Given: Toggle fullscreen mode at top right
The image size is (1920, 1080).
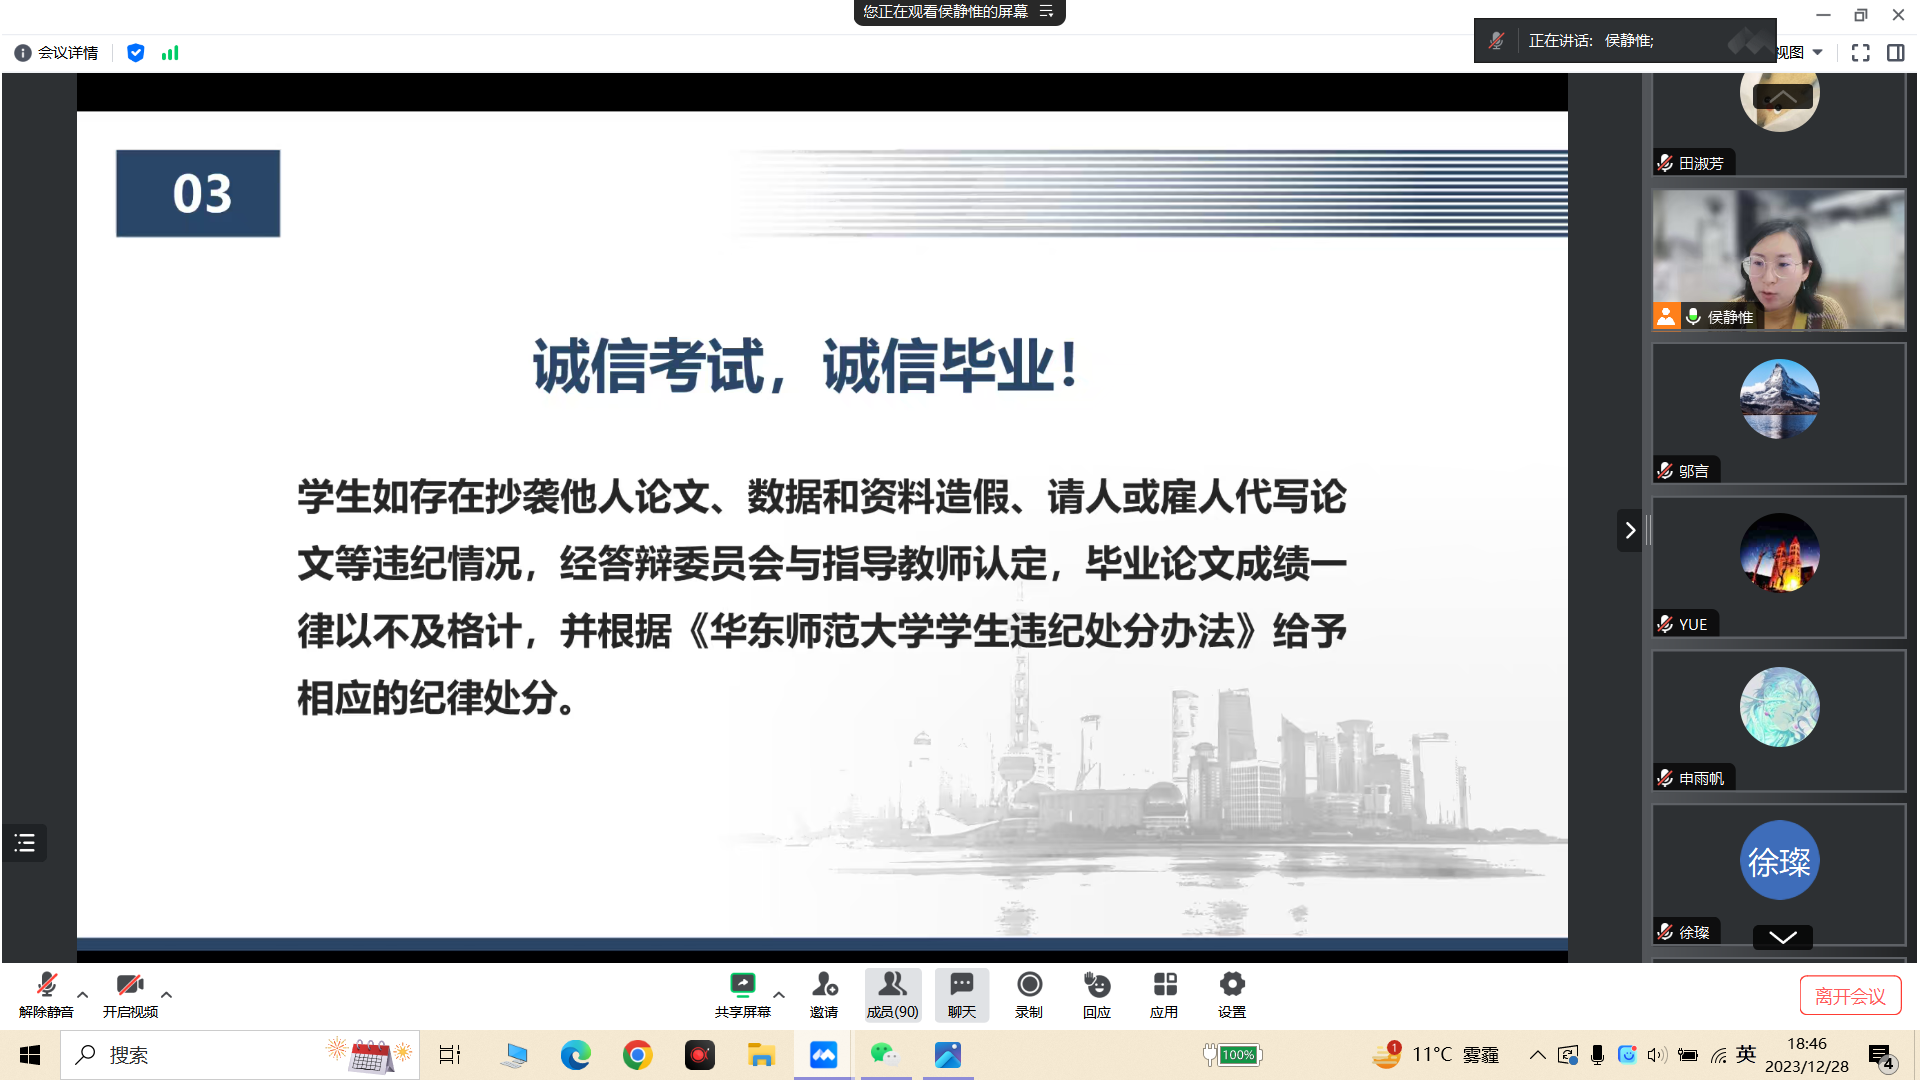Looking at the screenshot, I should click(x=1860, y=53).
